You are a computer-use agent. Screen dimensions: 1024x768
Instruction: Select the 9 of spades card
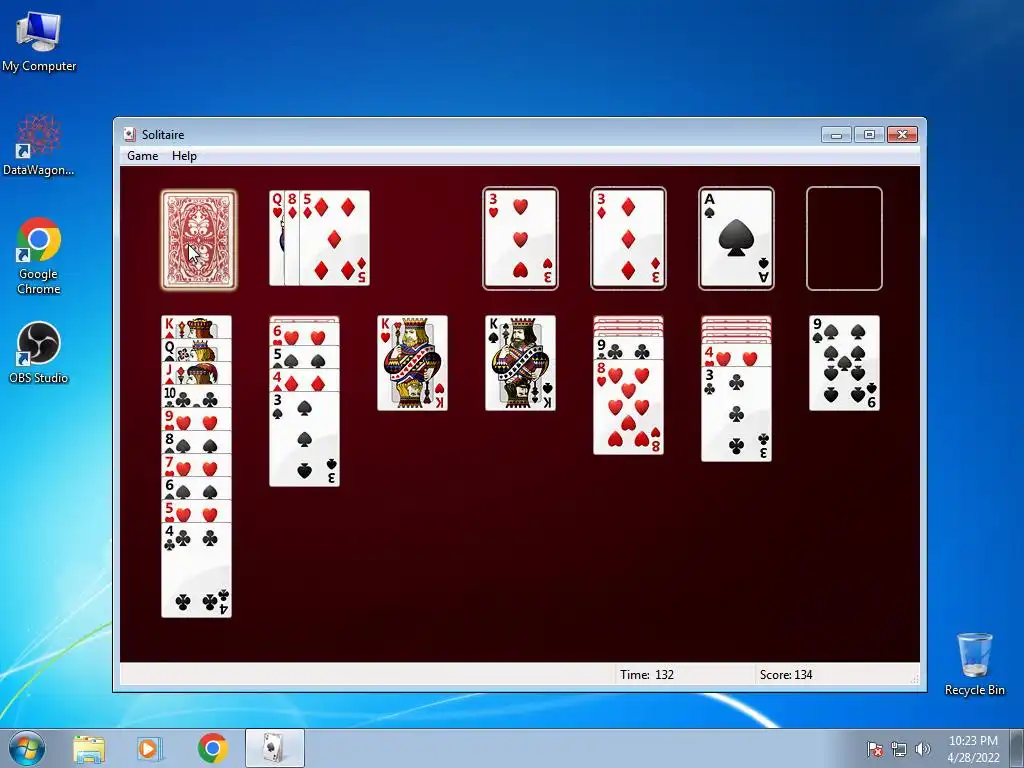tap(844, 363)
